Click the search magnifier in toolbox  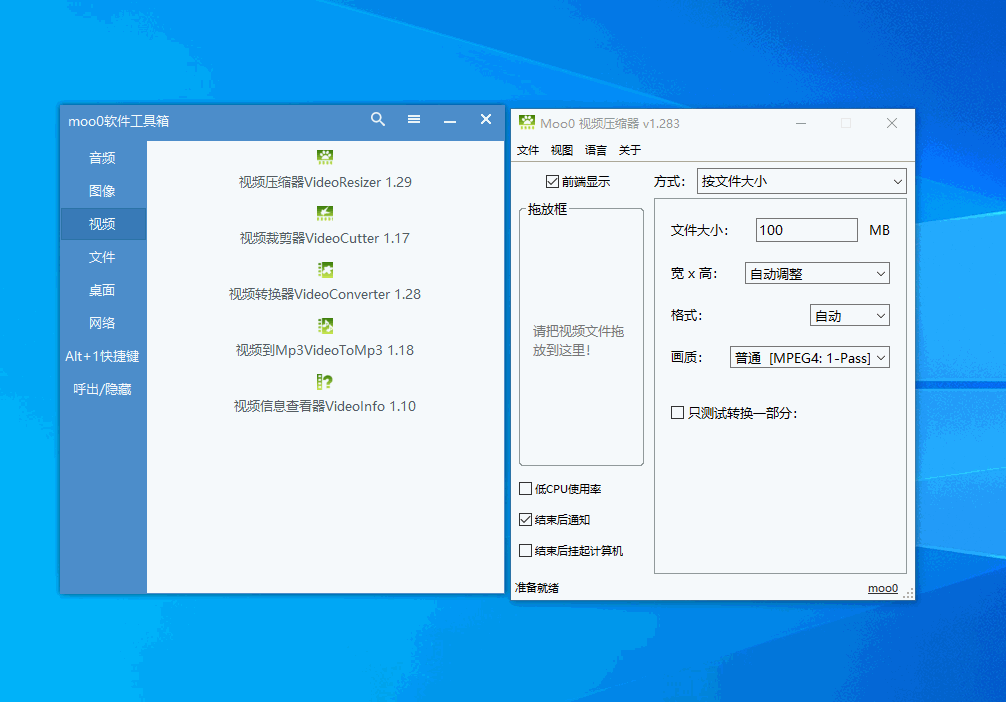coord(378,119)
